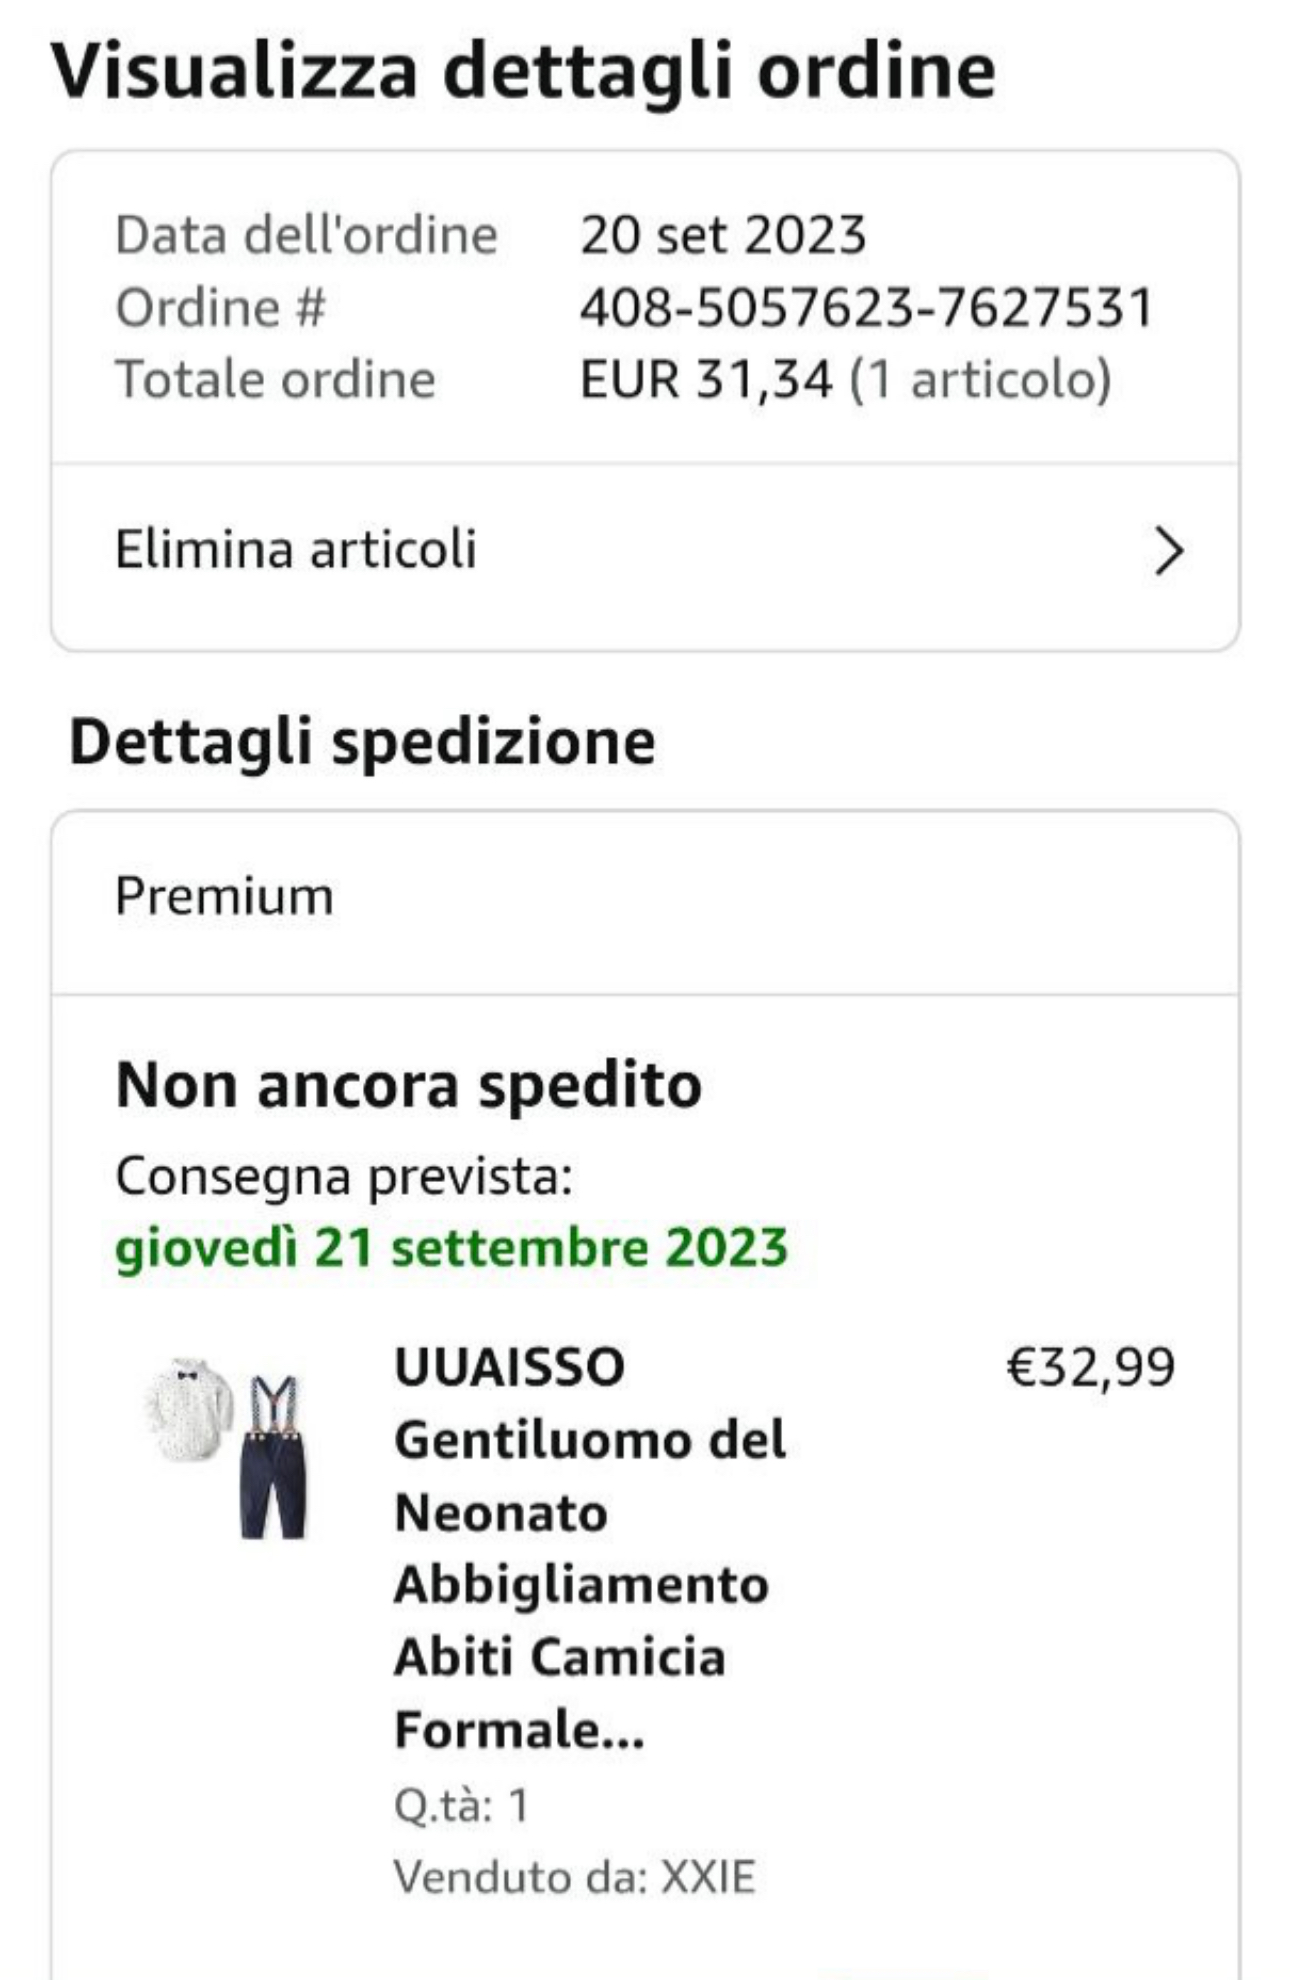Screen dimensions: 1290x1980
Task: Click the giovedì 21 settembre 2023 delivery date
Action: [451, 1248]
